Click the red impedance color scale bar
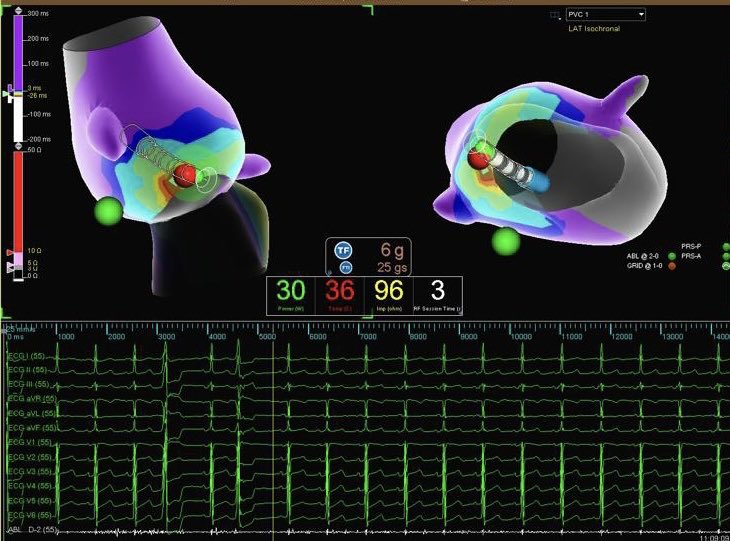The image size is (730, 541). pyautogui.click(x=18, y=201)
